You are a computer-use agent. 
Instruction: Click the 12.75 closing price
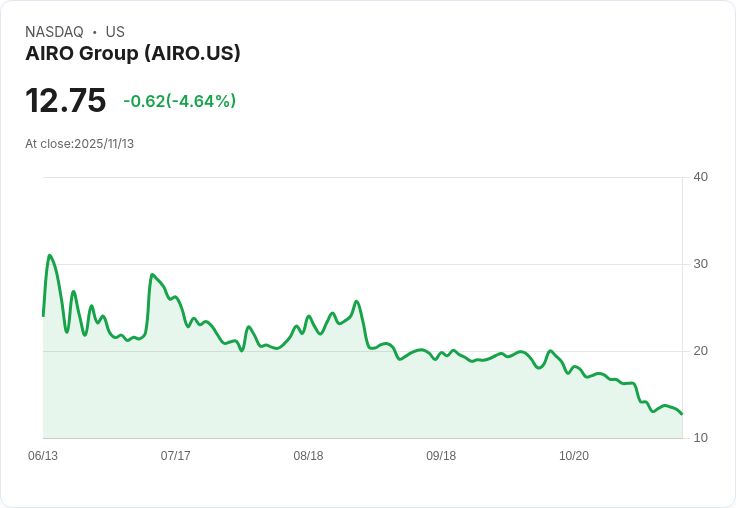point(65,101)
